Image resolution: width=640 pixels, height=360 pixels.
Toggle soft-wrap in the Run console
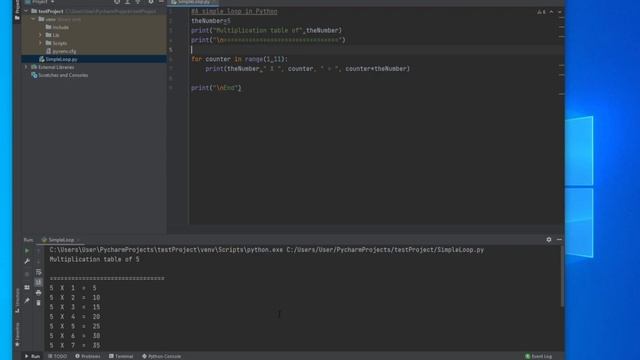38,272
